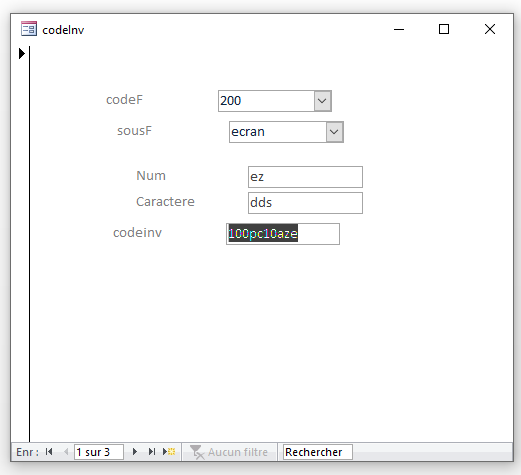Maximize the codeInv window
The width and height of the screenshot is (521, 475).
pyautogui.click(x=444, y=29)
